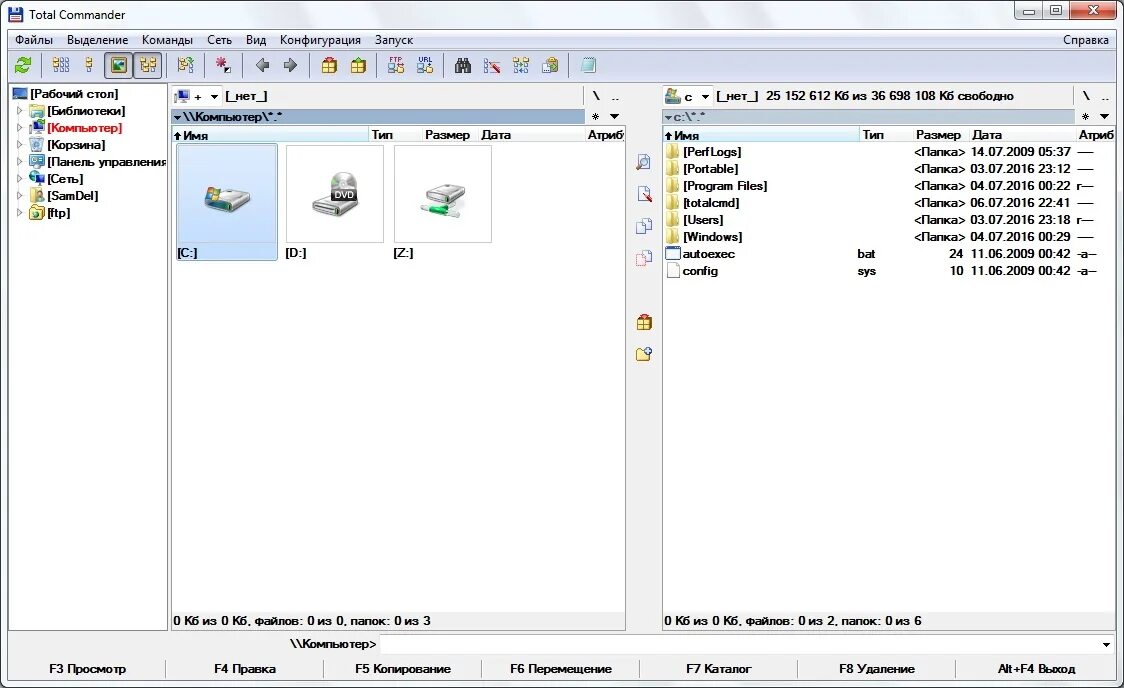This screenshot has height=688, width=1124.
Task: Click the pack icon in the middle bar
Action: [x=644, y=322]
